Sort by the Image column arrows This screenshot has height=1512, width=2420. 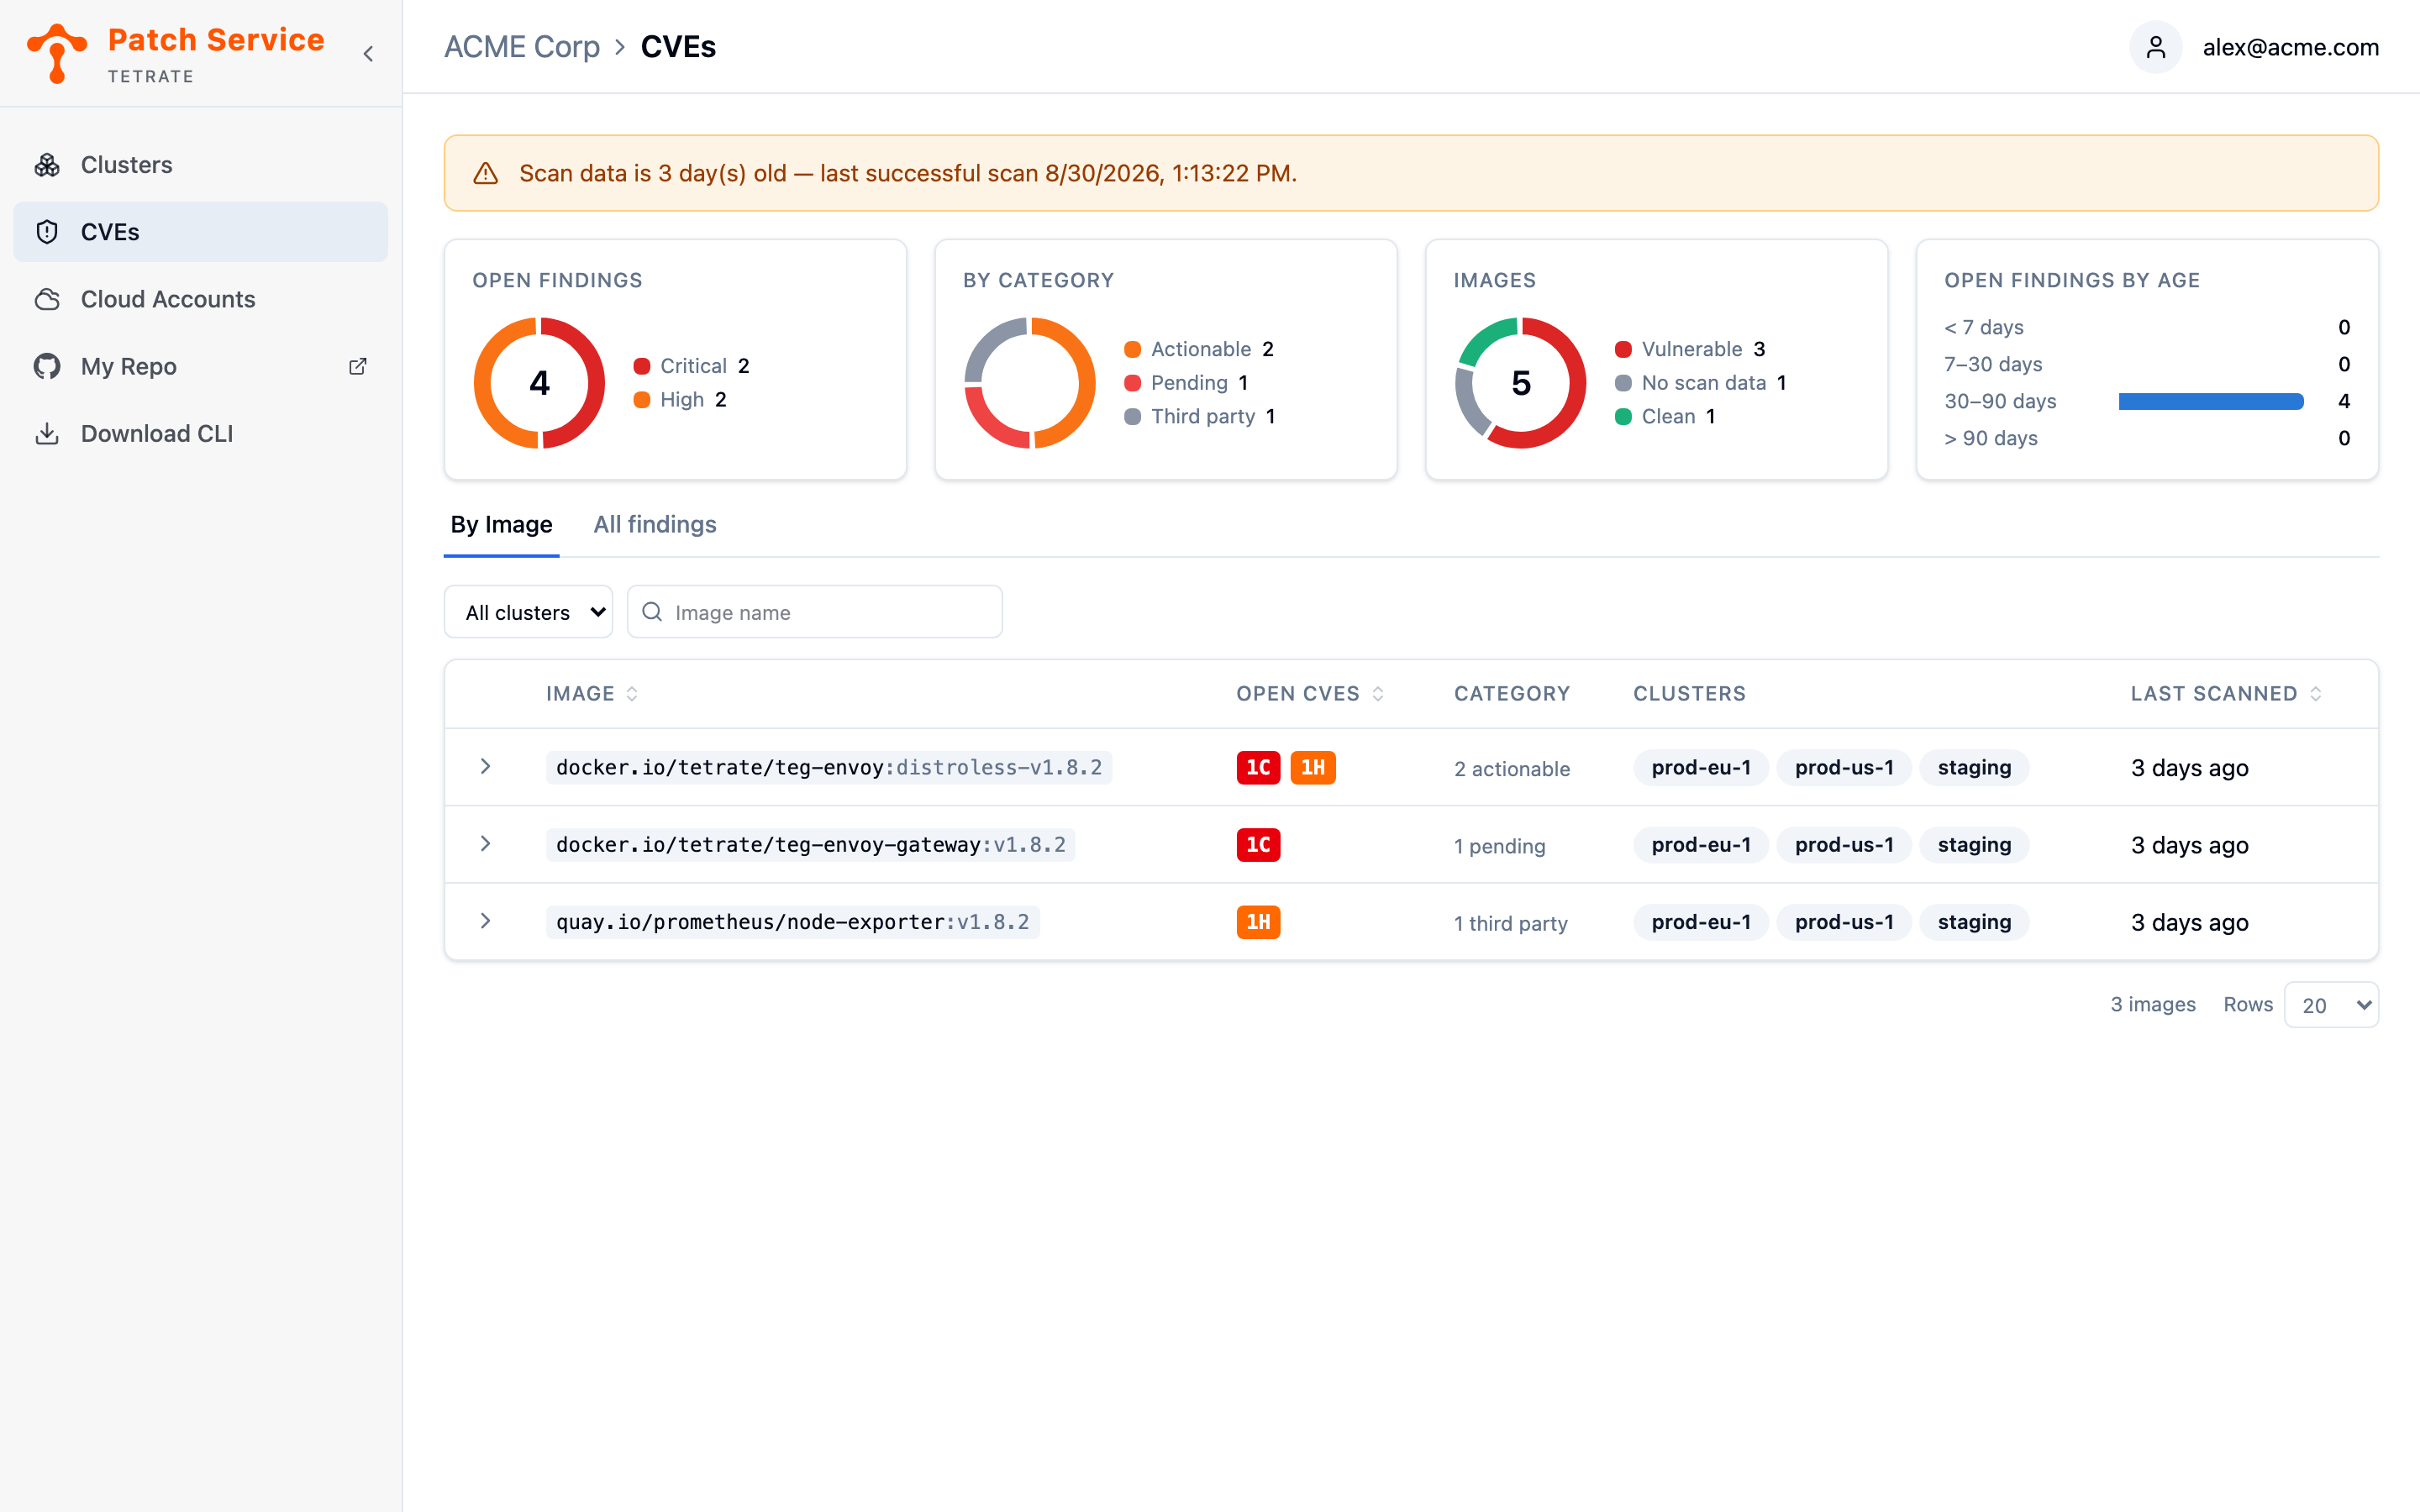pyautogui.click(x=632, y=694)
